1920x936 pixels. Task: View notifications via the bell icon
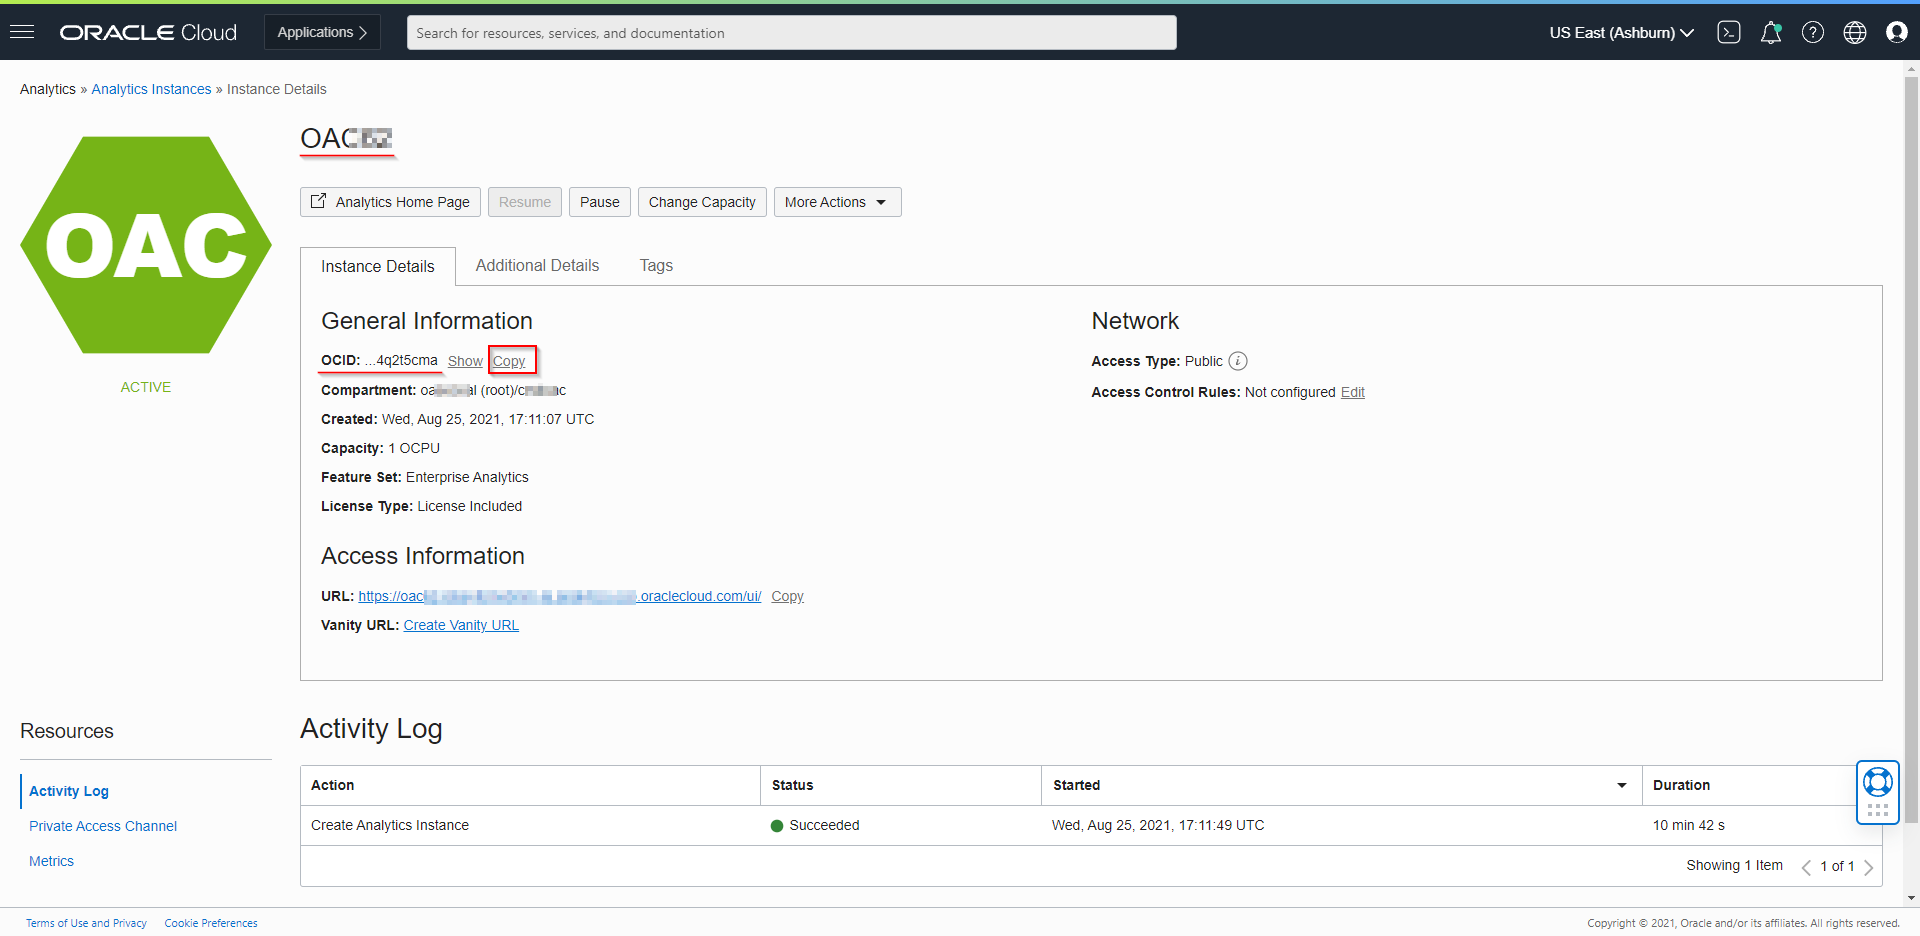[1771, 32]
